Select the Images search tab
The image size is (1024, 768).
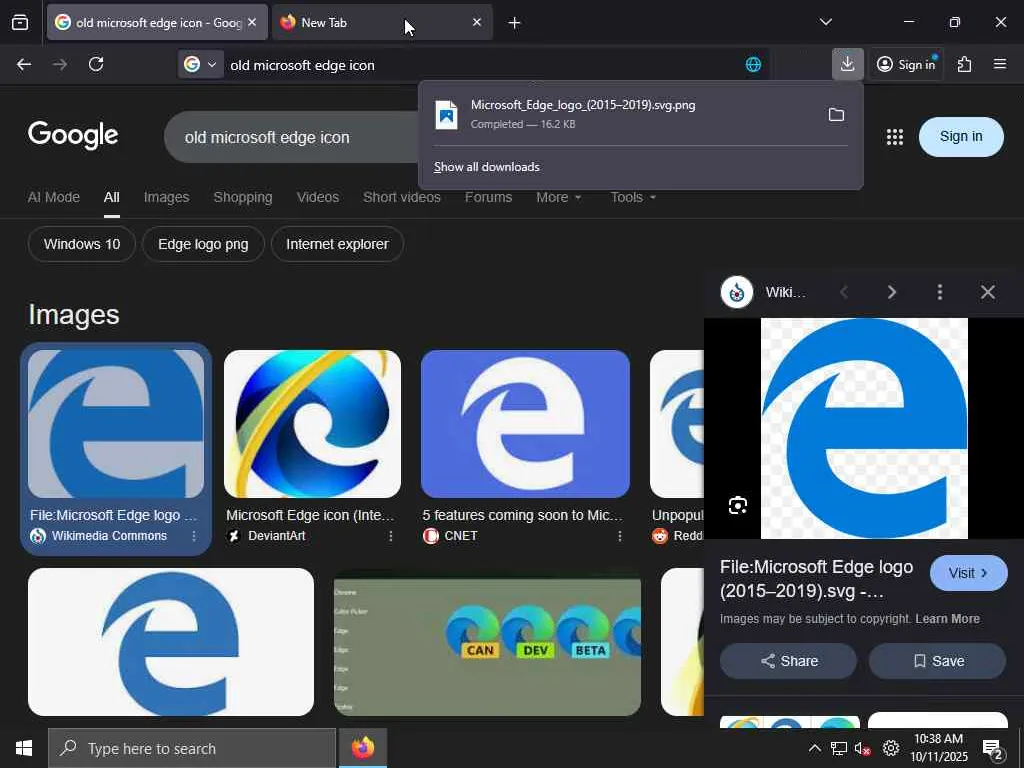coord(167,197)
